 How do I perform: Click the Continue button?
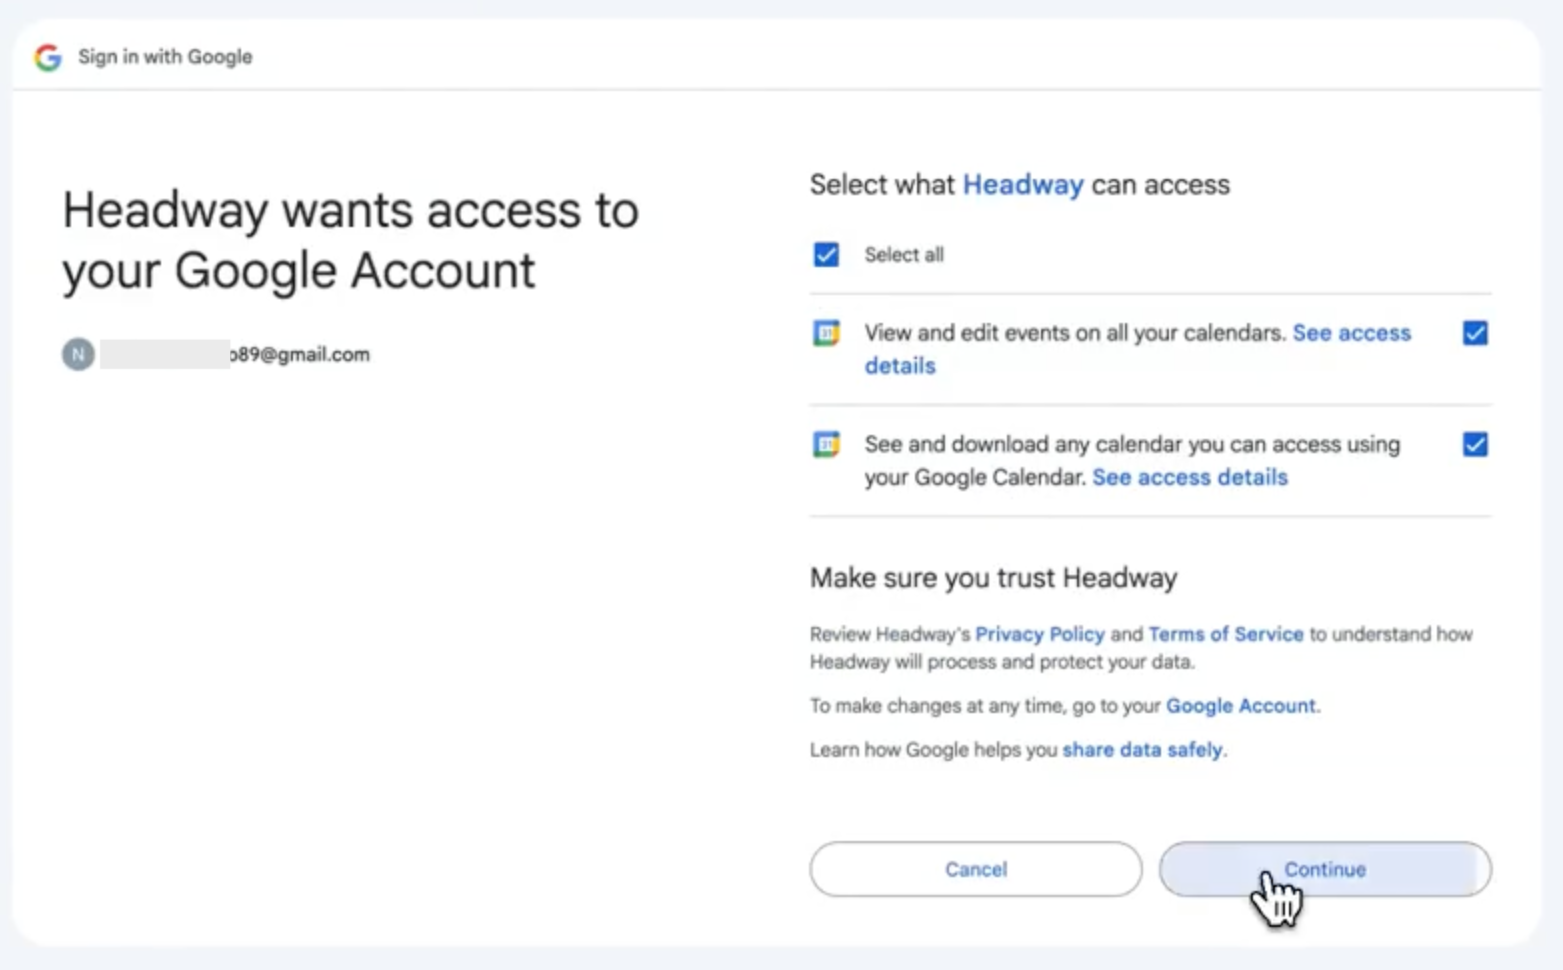(x=1325, y=869)
